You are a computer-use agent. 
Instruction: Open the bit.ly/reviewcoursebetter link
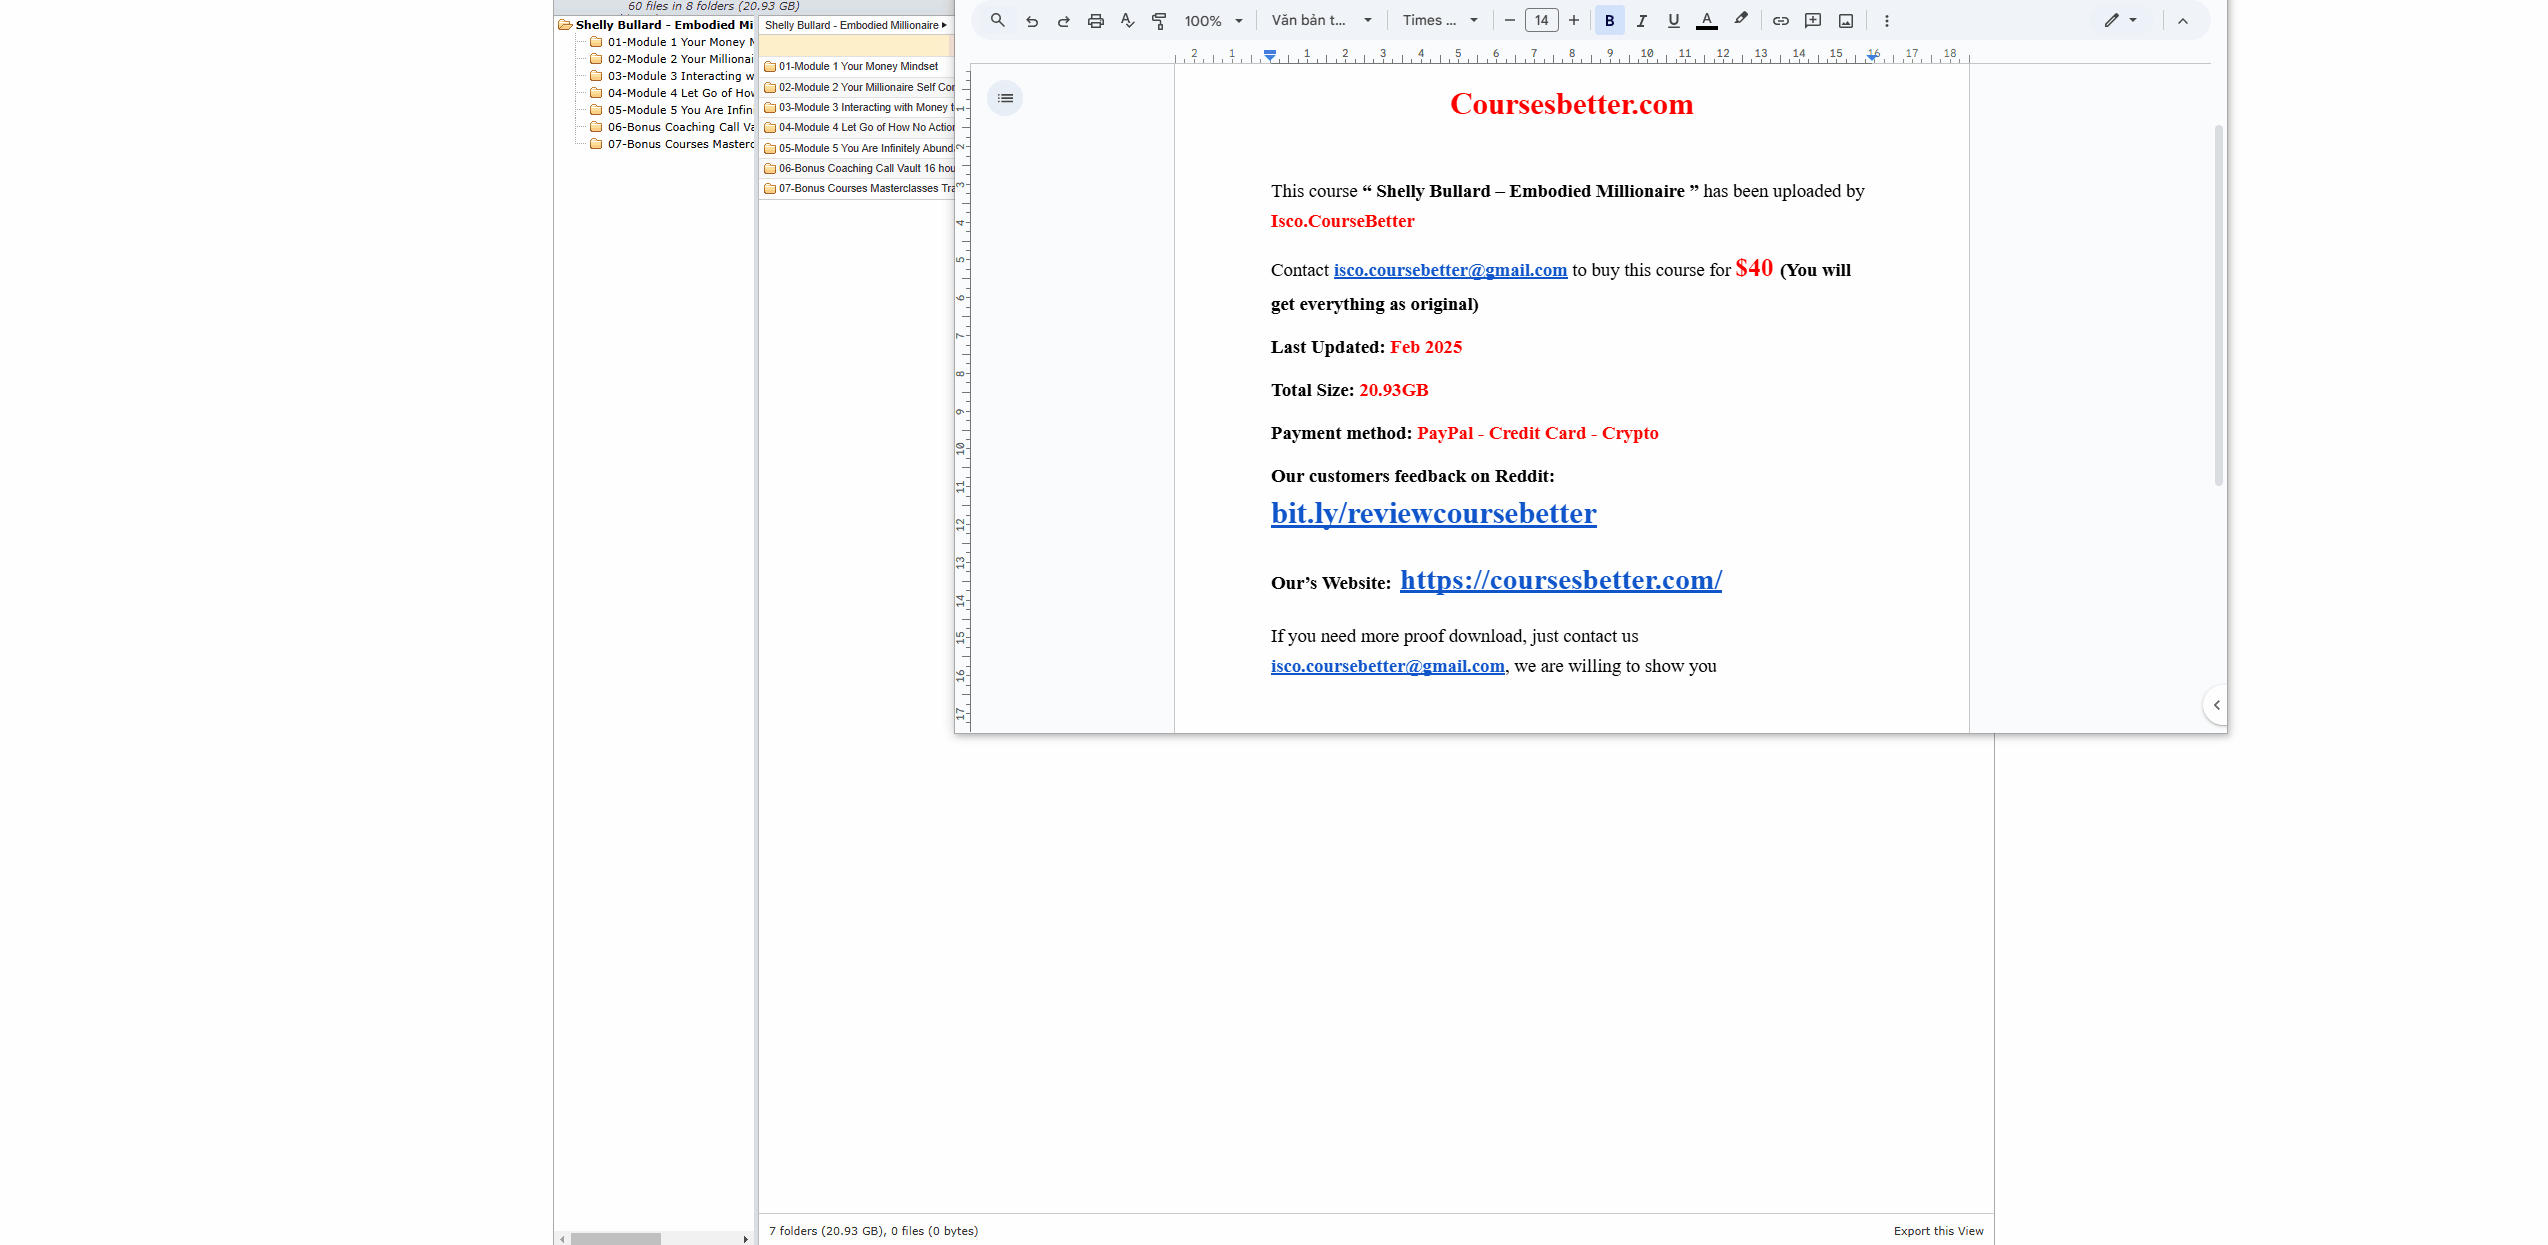point(1433,514)
